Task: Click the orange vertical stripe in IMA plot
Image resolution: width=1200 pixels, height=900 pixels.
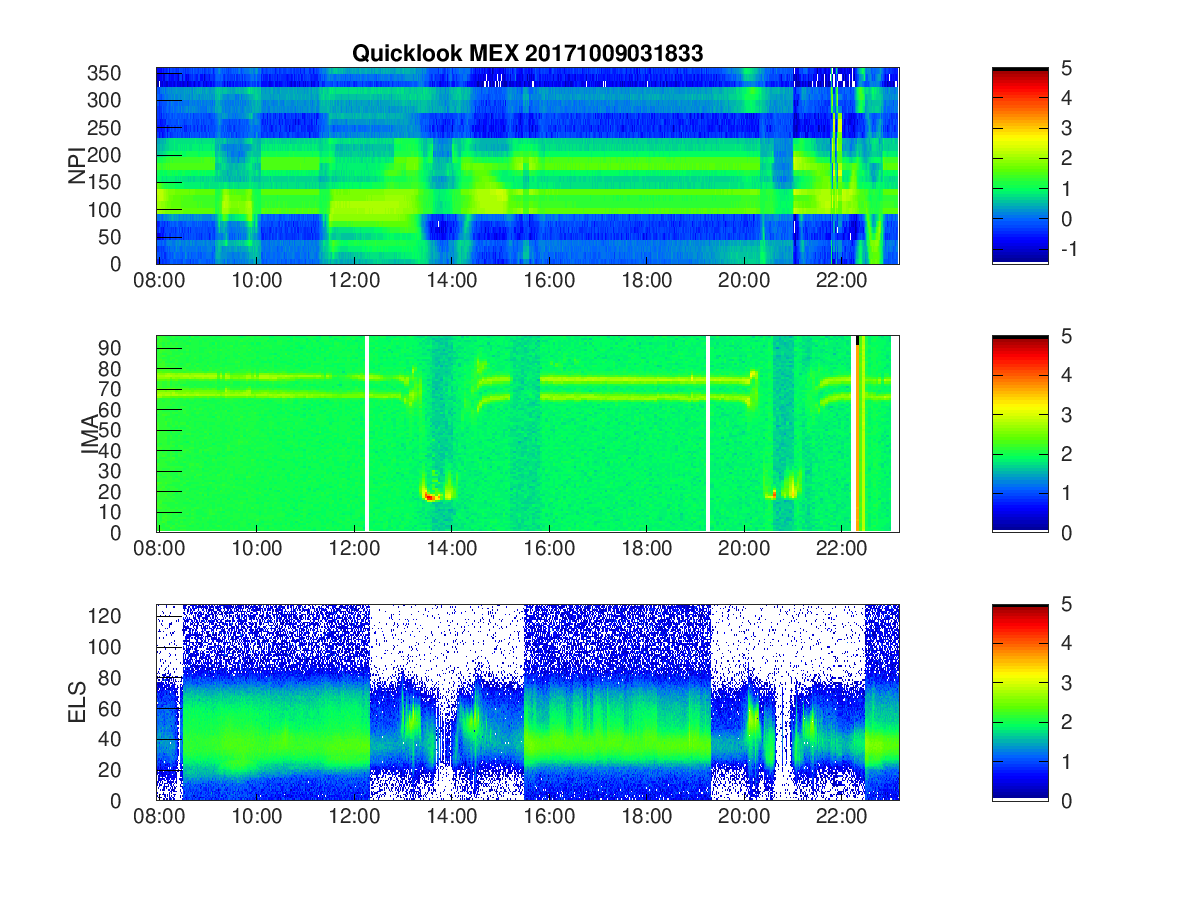Action: coord(859,438)
